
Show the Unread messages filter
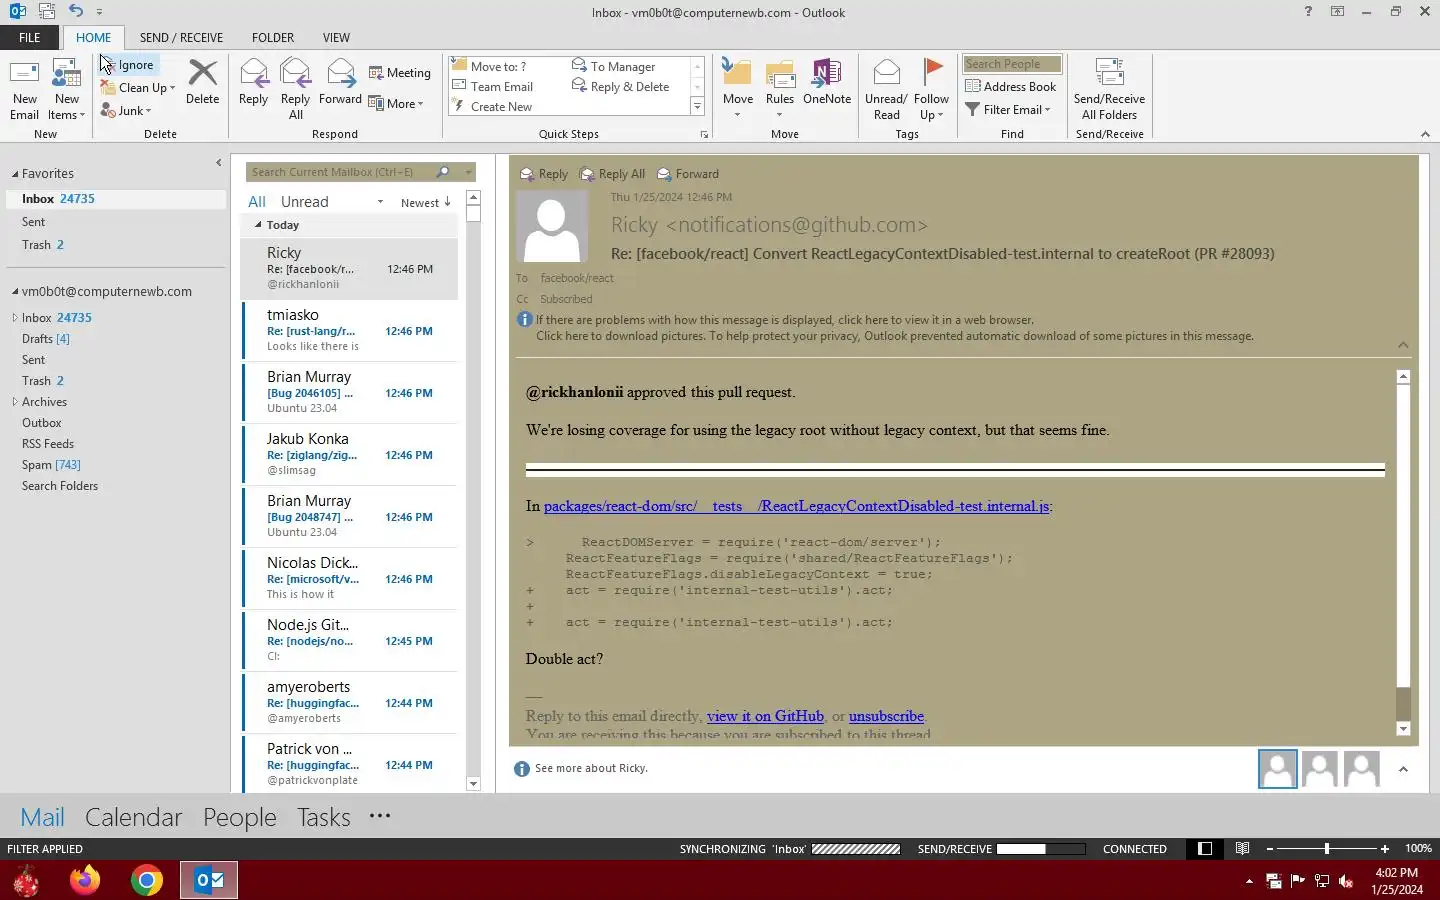pos(305,202)
